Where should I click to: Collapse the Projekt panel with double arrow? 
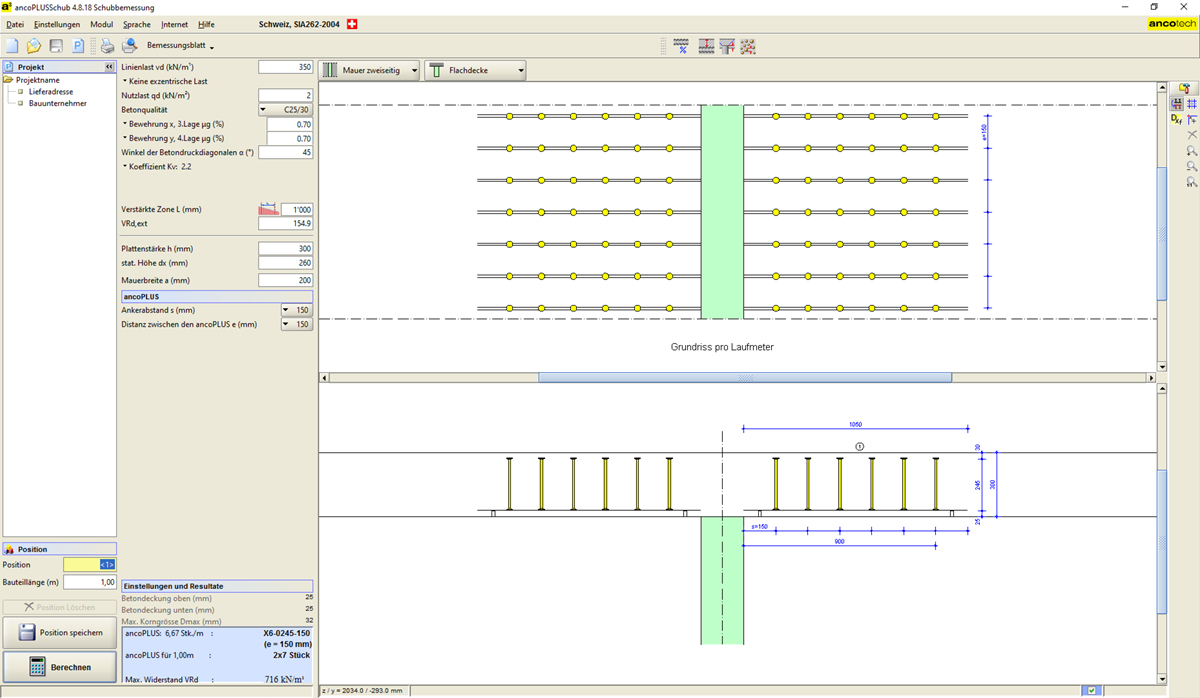coord(109,67)
